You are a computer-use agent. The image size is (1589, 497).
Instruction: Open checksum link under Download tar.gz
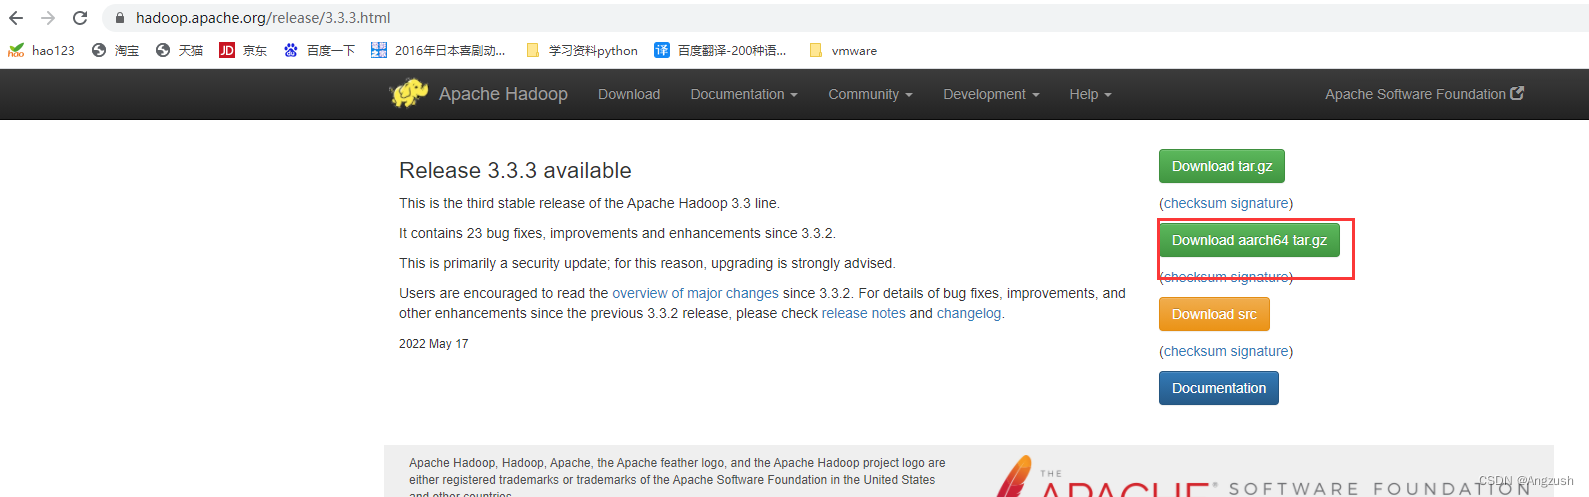1195,203
